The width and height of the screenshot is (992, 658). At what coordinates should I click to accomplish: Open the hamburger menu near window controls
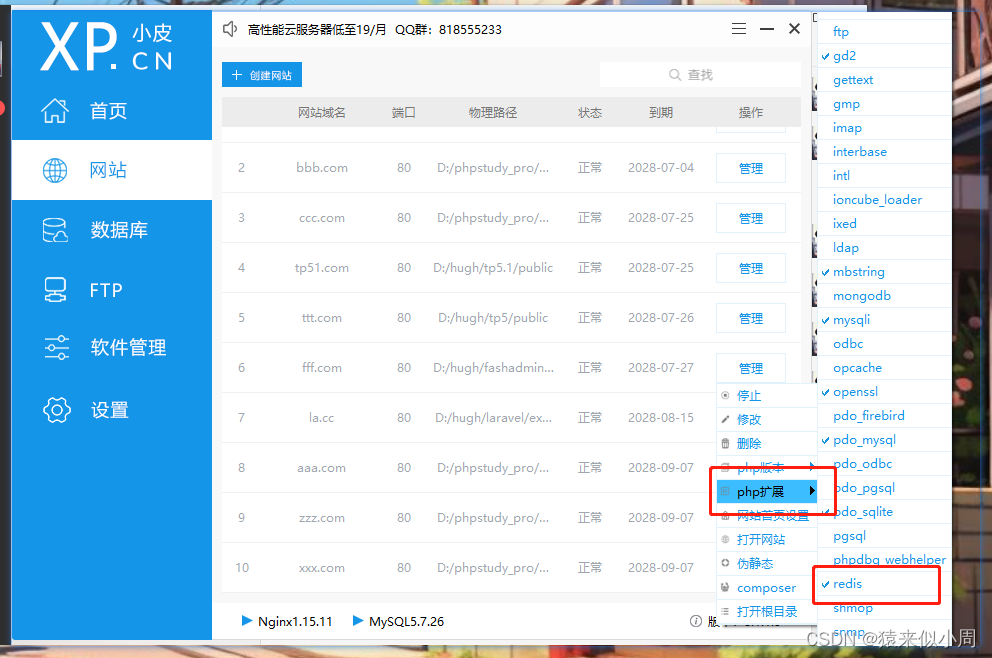pyautogui.click(x=739, y=29)
